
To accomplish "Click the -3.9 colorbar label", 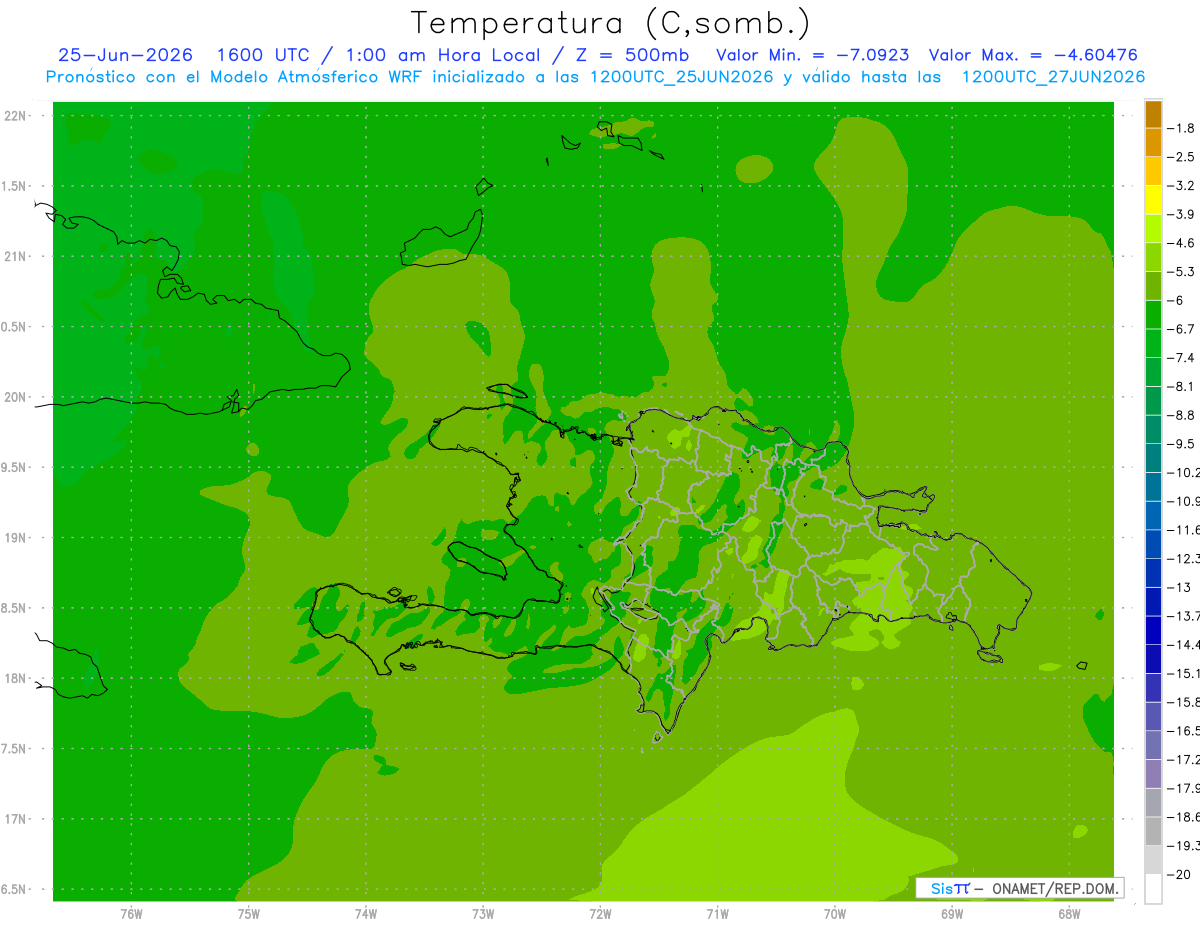I will 1183,214.
